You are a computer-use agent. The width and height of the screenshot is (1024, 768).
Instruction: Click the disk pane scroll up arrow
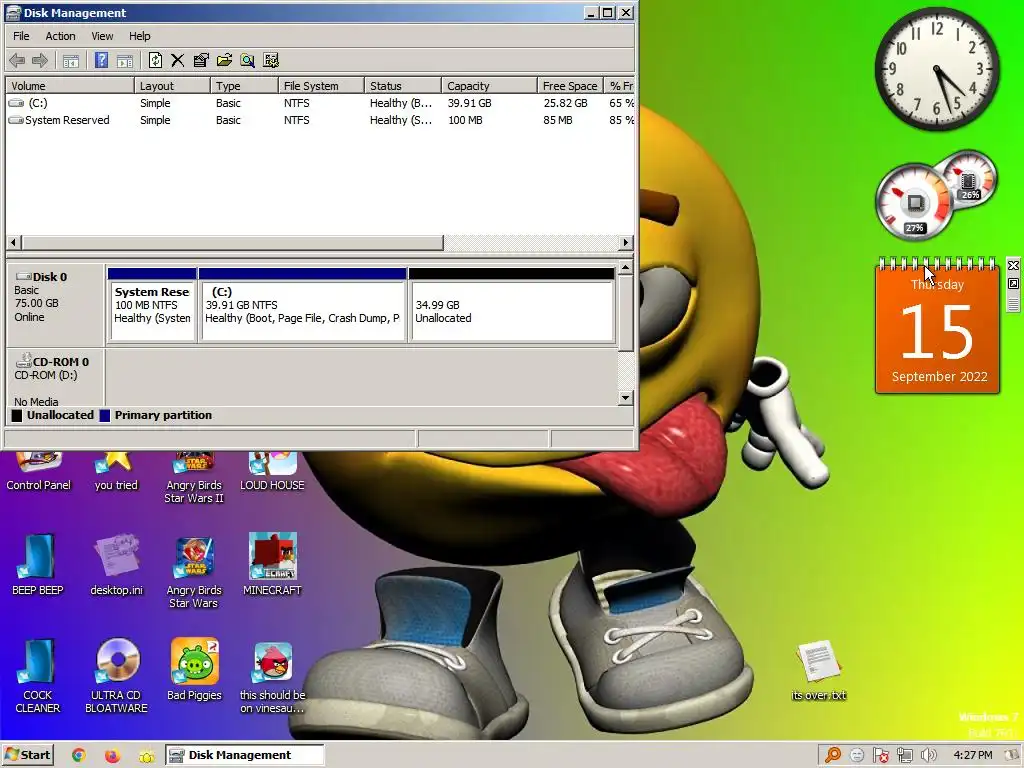pyautogui.click(x=626, y=268)
